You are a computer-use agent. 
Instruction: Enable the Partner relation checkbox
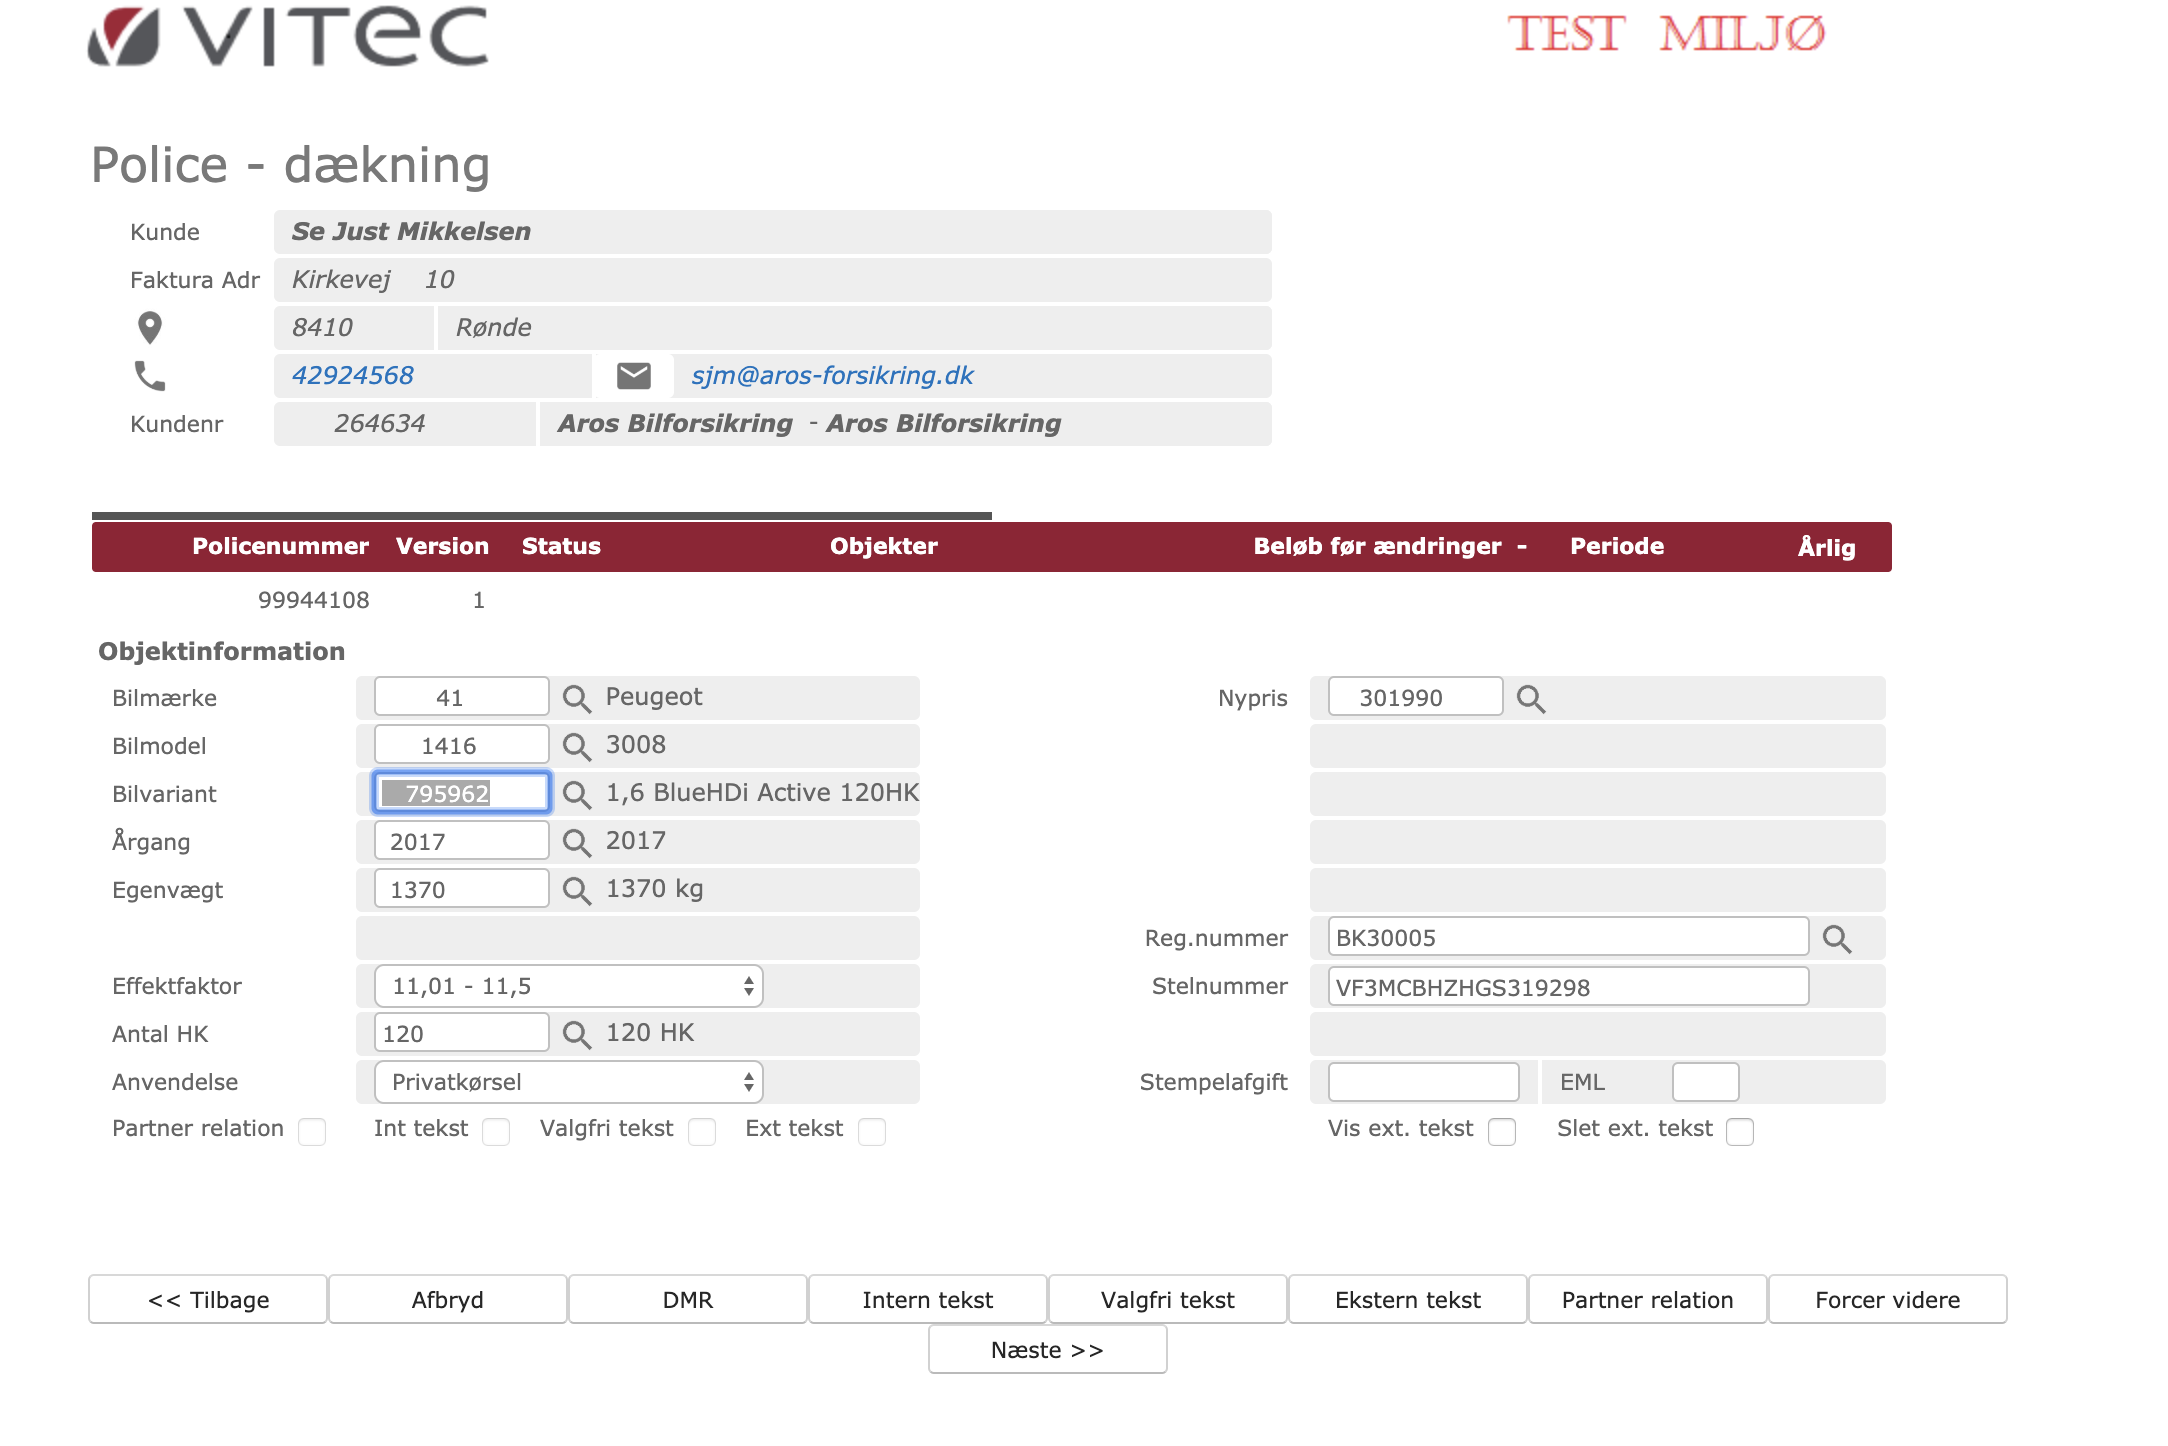click(312, 1131)
